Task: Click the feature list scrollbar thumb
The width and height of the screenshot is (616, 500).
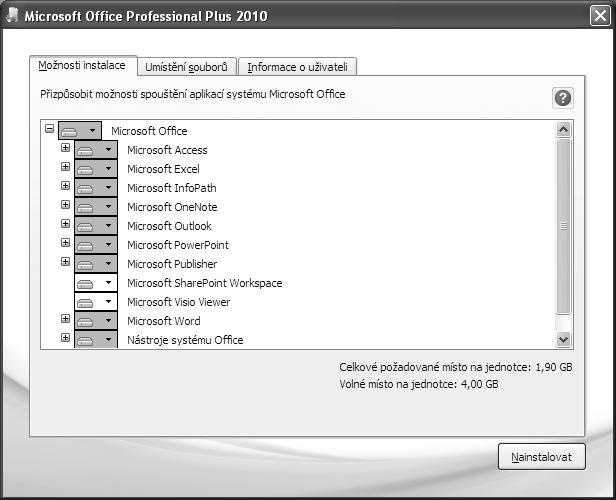Action: pyautogui.click(x=563, y=226)
